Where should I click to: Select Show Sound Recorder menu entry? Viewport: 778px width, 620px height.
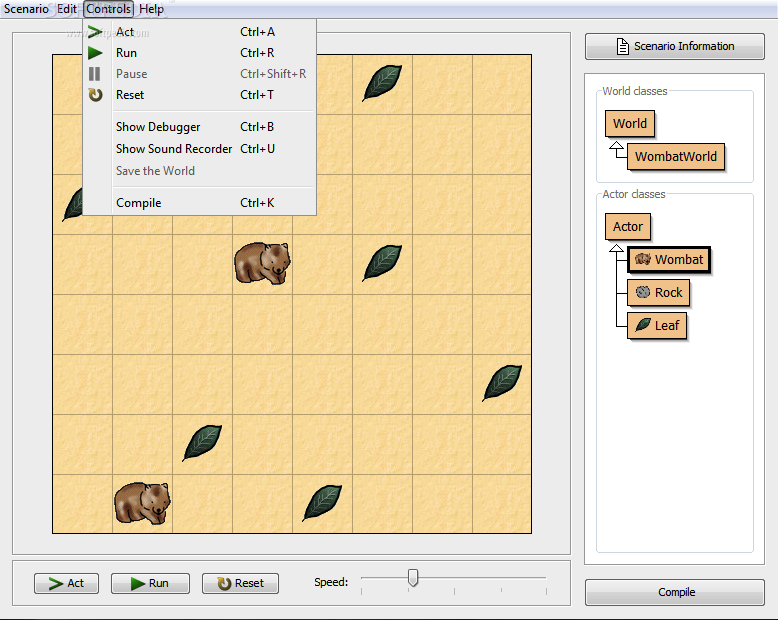pyautogui.click(x=174, y=149)
